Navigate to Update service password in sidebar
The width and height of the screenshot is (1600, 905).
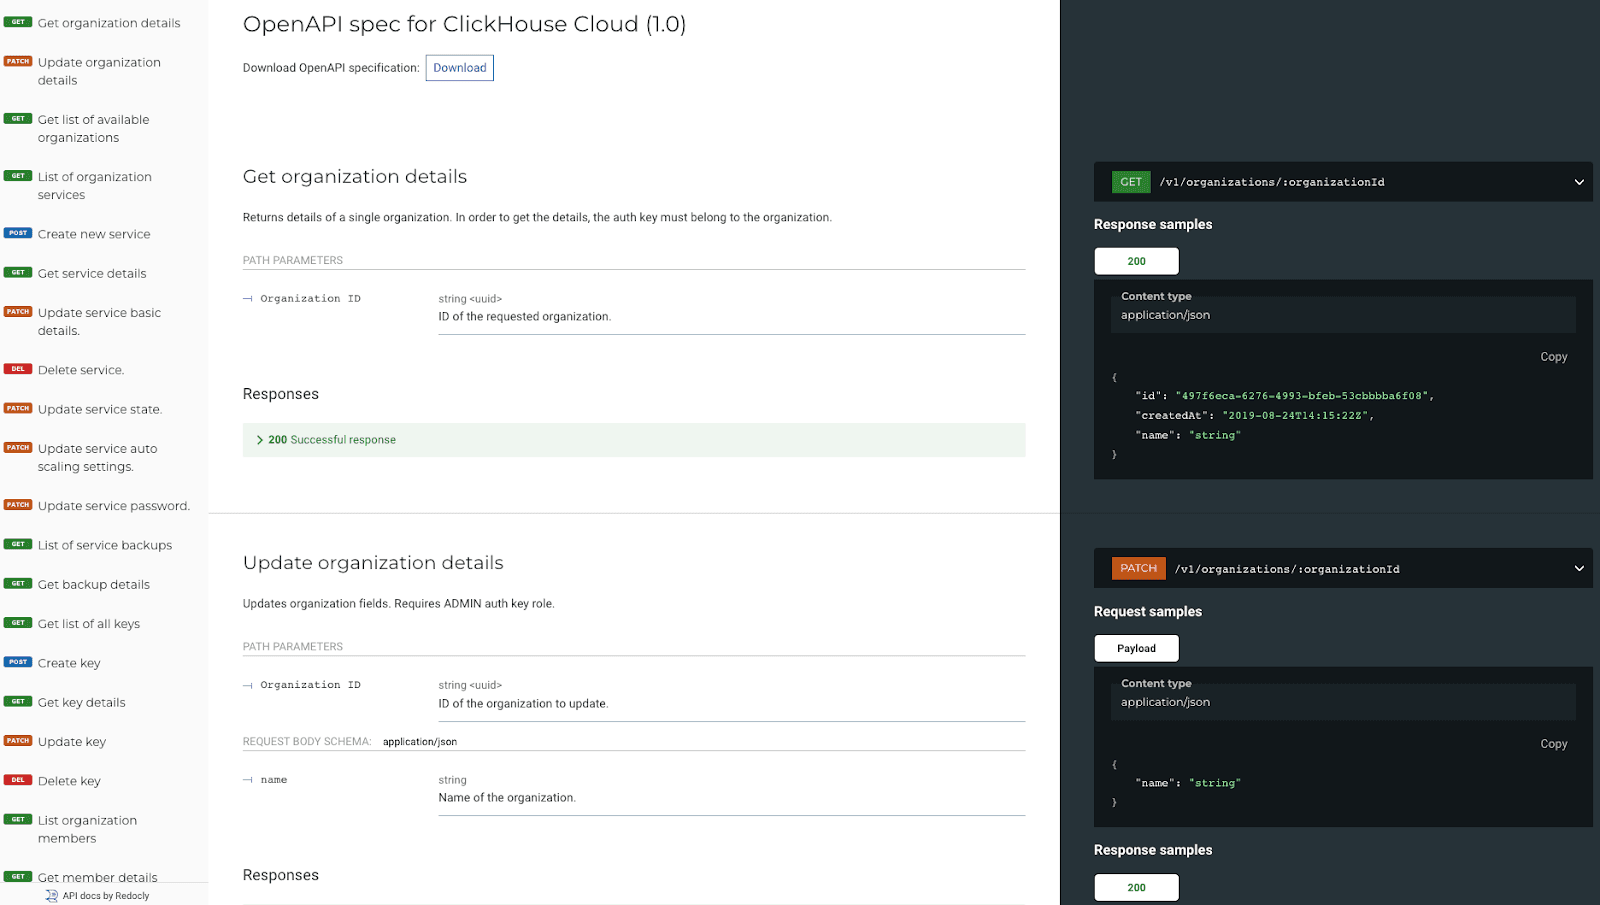click(113, 506)
